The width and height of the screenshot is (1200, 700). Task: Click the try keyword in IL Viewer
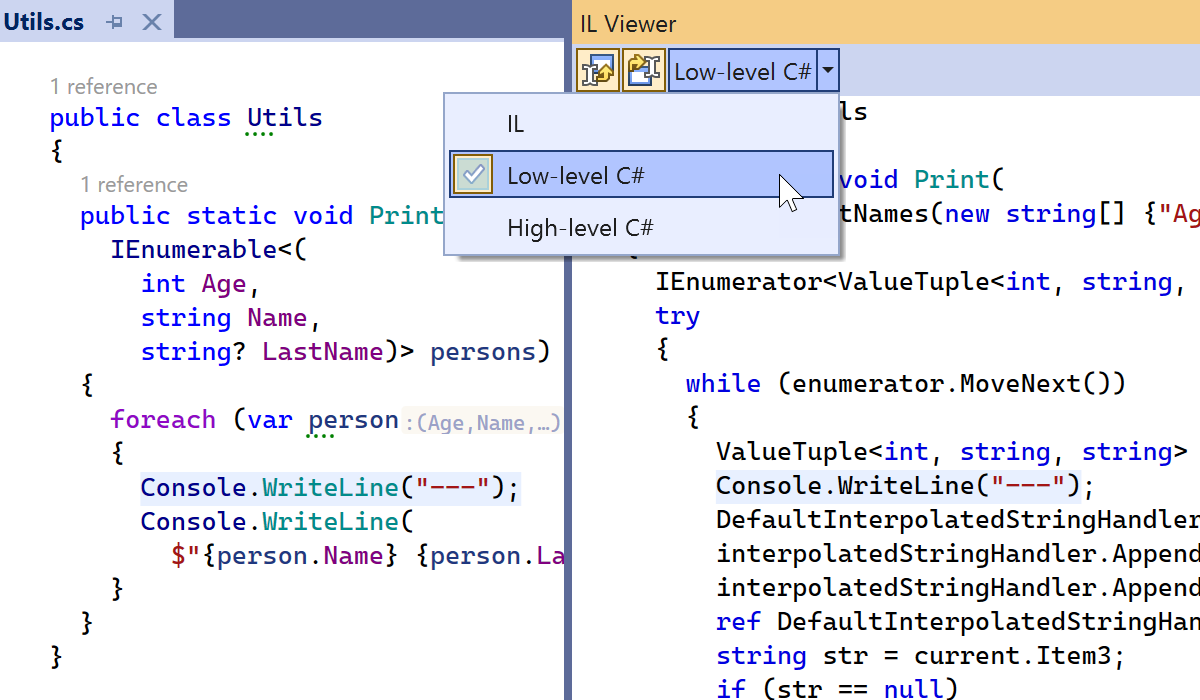click(x=677, y=316)
